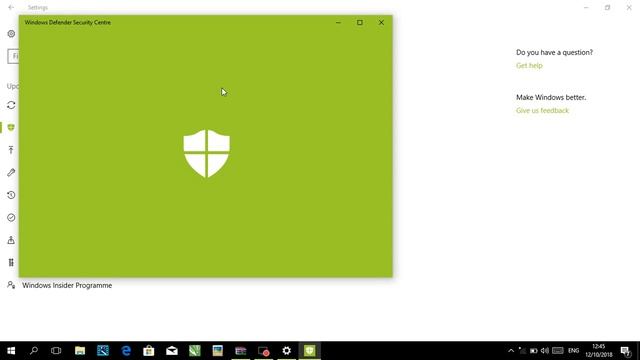640x360 pixels.
Task: Open the network status tray icon
Action: [x=522, y=351]
